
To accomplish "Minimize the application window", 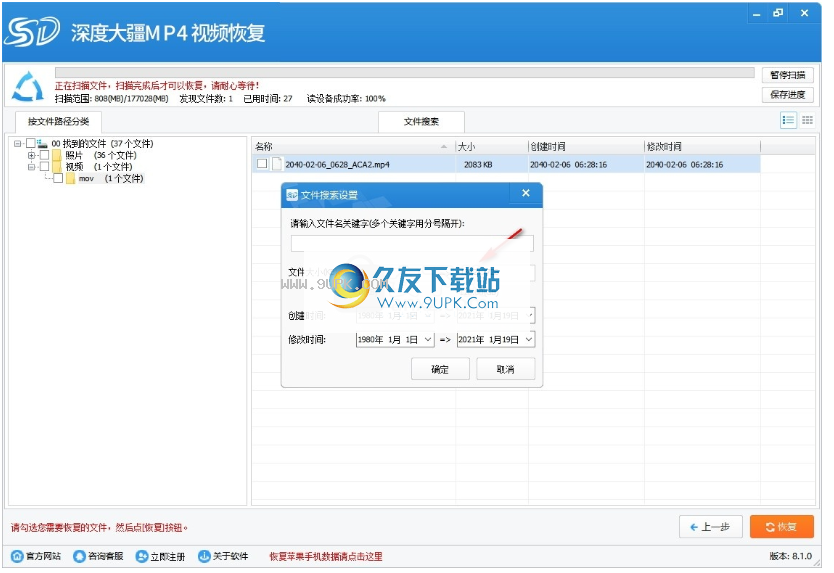I will click(756, 13).
